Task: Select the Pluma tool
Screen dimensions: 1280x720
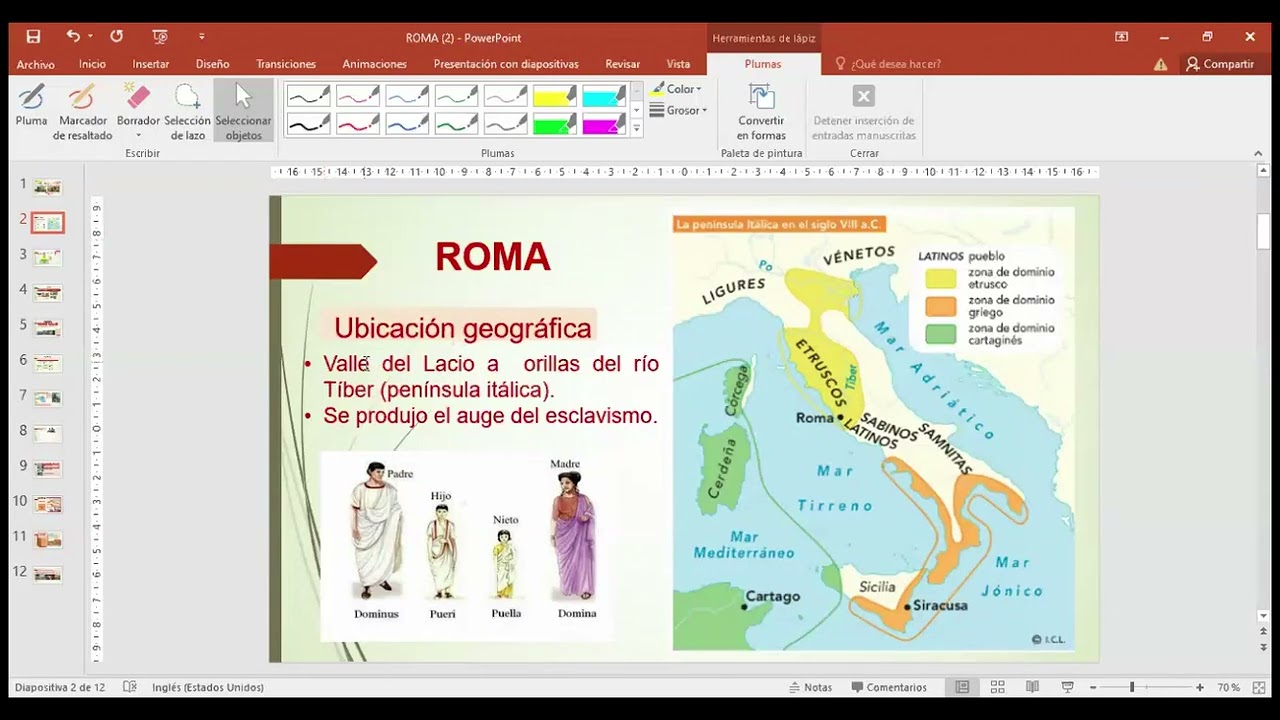Action: click(x=31, y=105)
